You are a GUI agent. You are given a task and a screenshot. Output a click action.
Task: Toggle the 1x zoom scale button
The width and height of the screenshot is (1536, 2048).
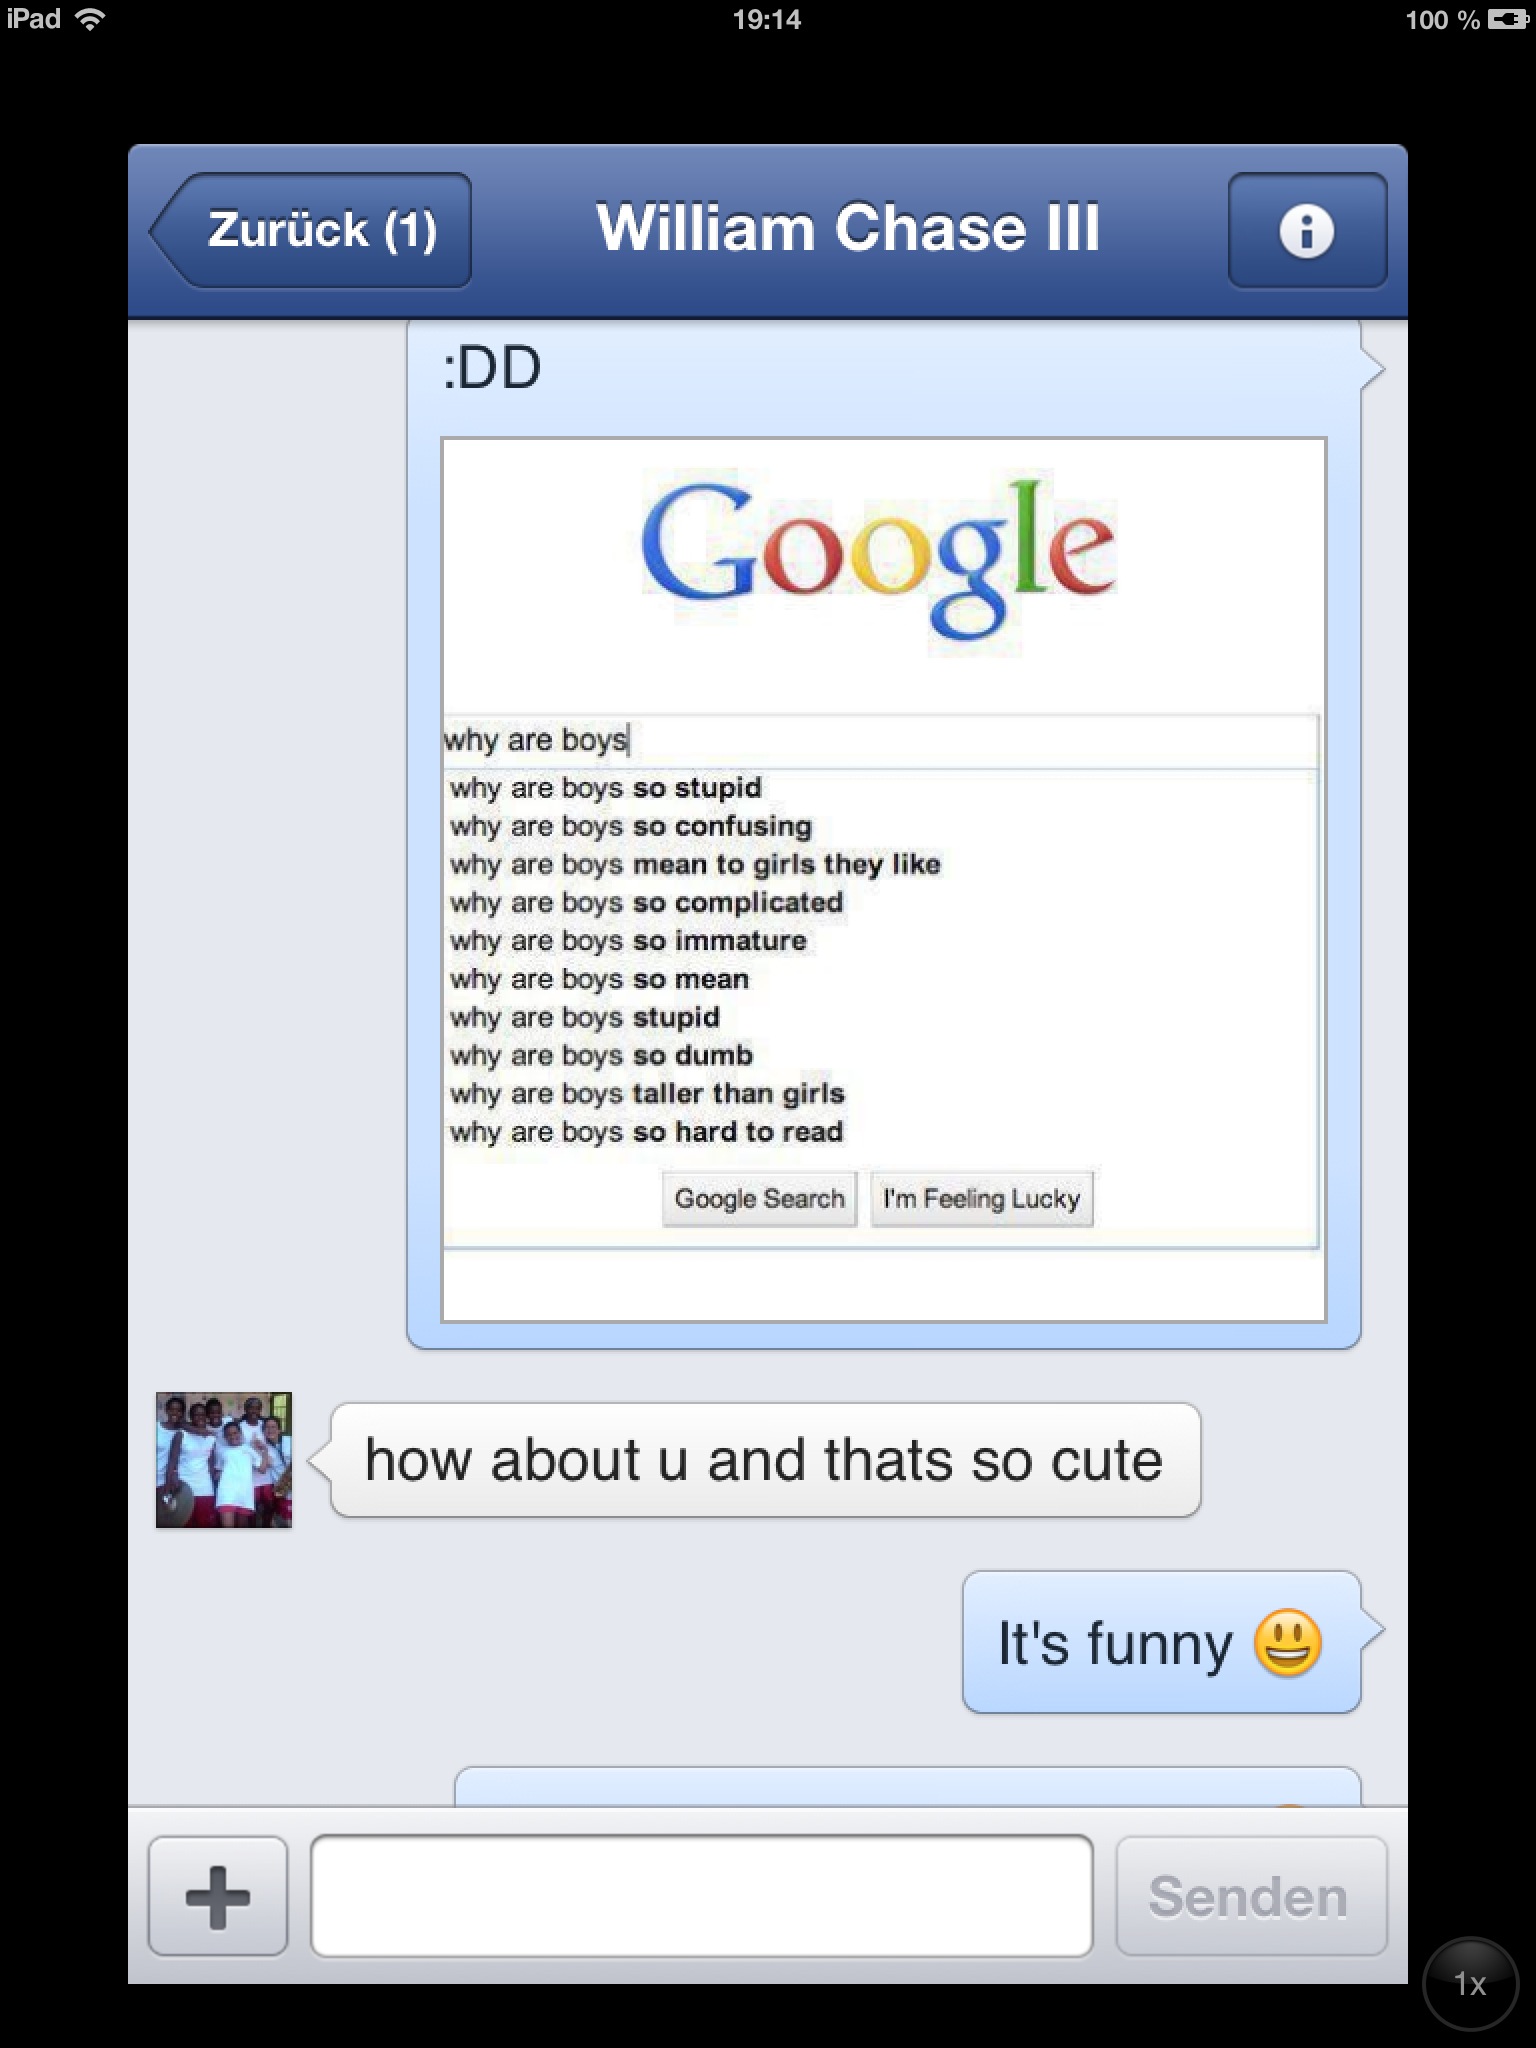click(x=1470, y=1984)
